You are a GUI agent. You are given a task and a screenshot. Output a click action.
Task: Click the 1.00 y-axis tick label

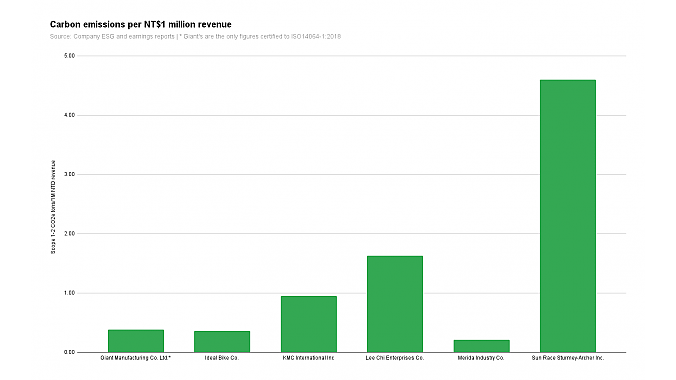[x=69, y=293]
